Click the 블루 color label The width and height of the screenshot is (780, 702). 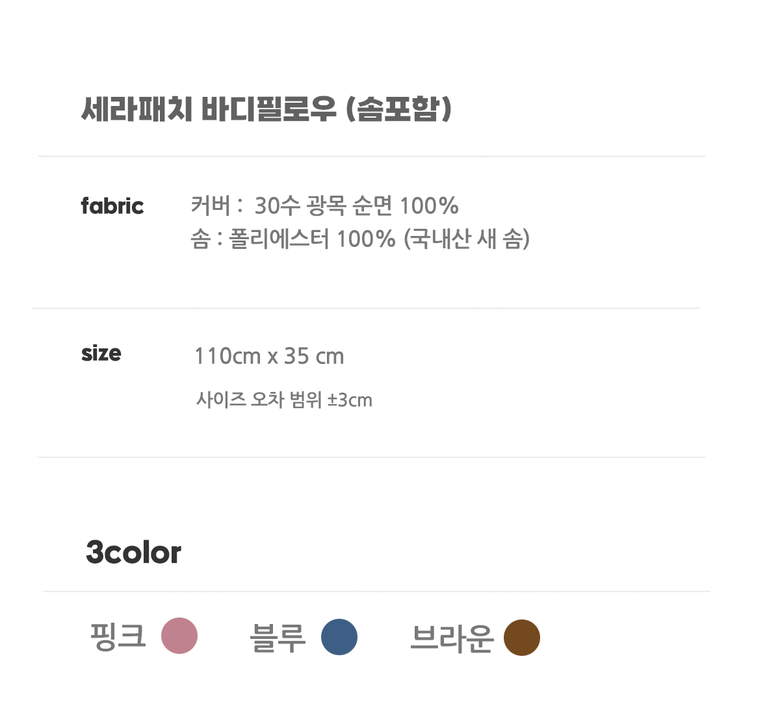277,637
